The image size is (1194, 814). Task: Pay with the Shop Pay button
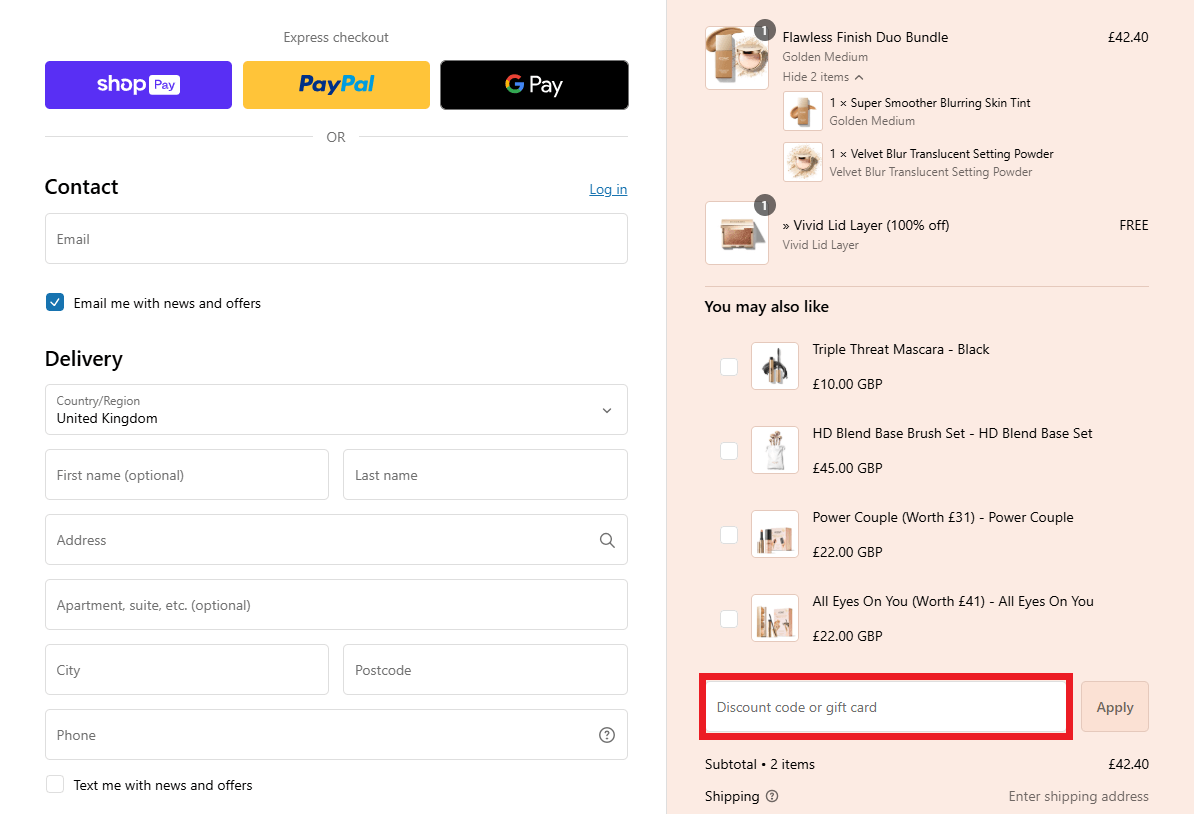tap(139, 85)
